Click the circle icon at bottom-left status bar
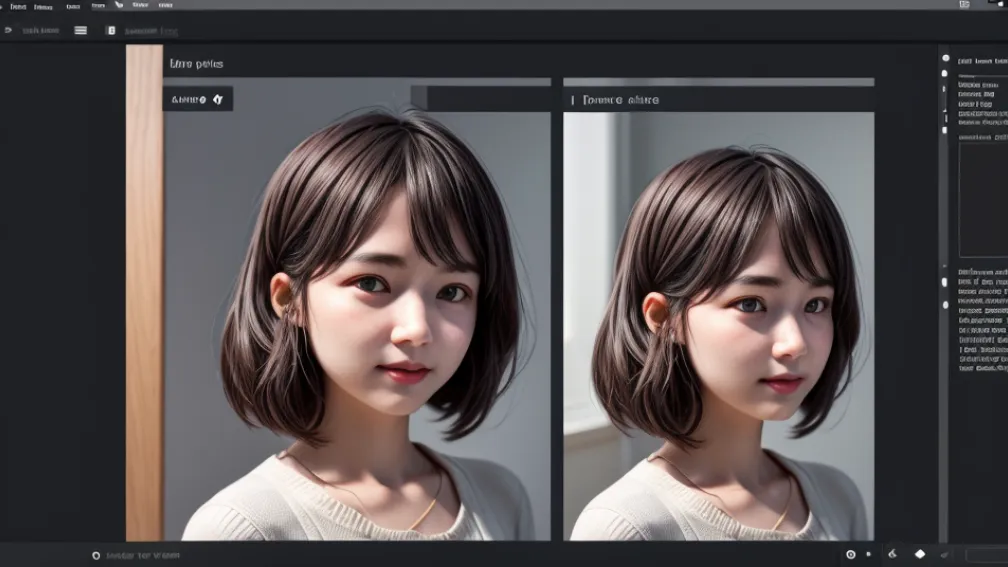Screen dimensions: 1008x567 (96, 555)
